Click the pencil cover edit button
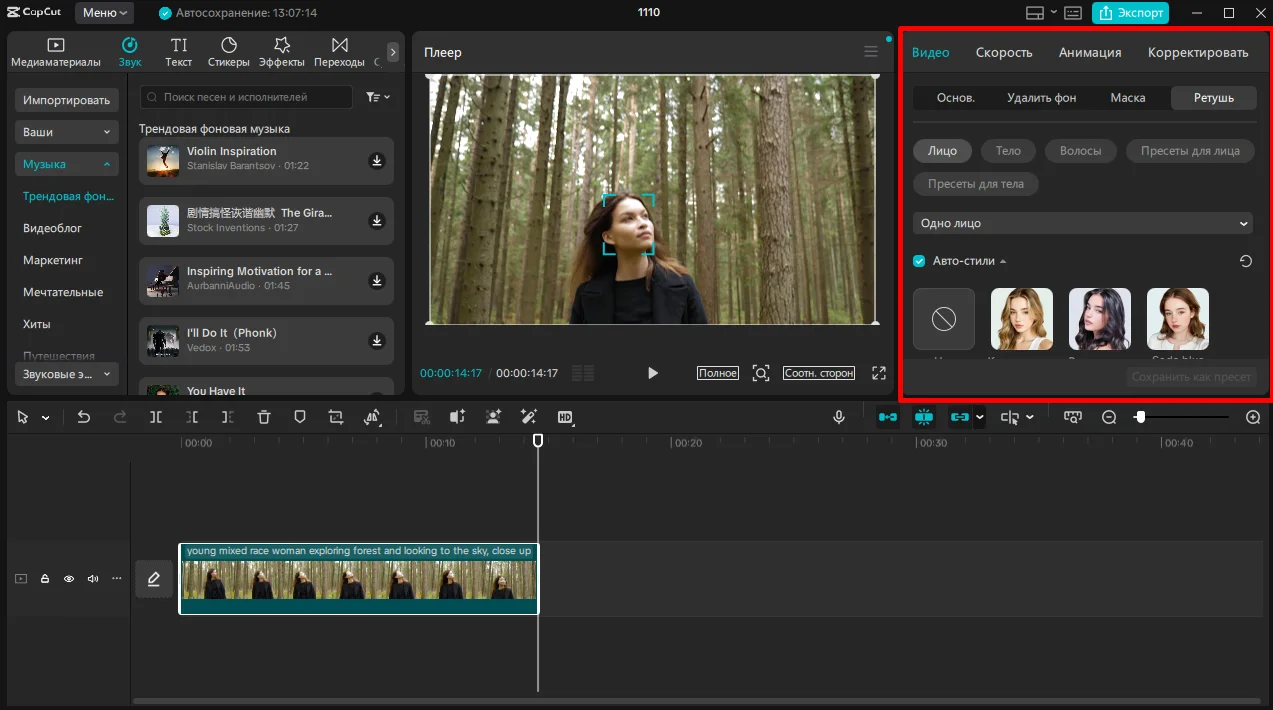 (x=154, y=579)
